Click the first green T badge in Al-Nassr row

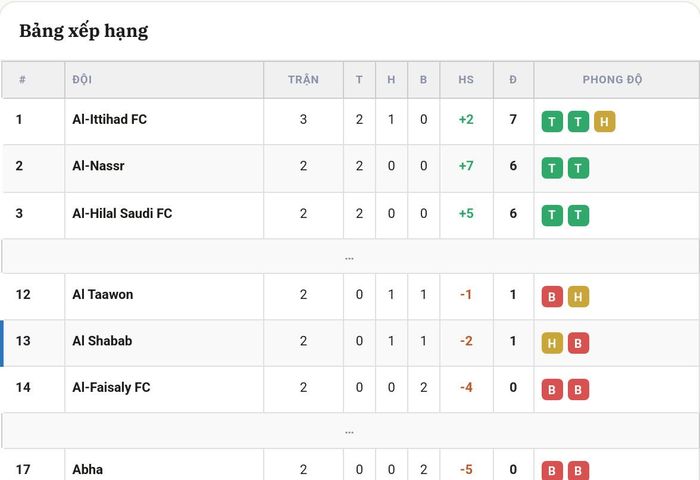[x=552, y=168]
